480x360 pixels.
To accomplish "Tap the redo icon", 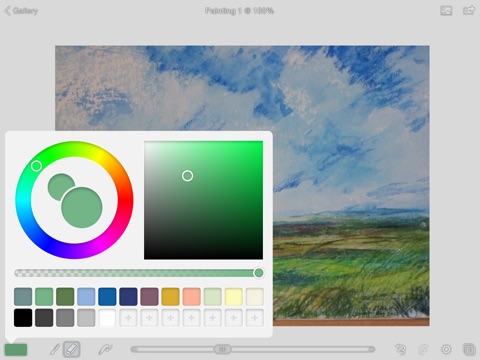I will click(423, 349).
